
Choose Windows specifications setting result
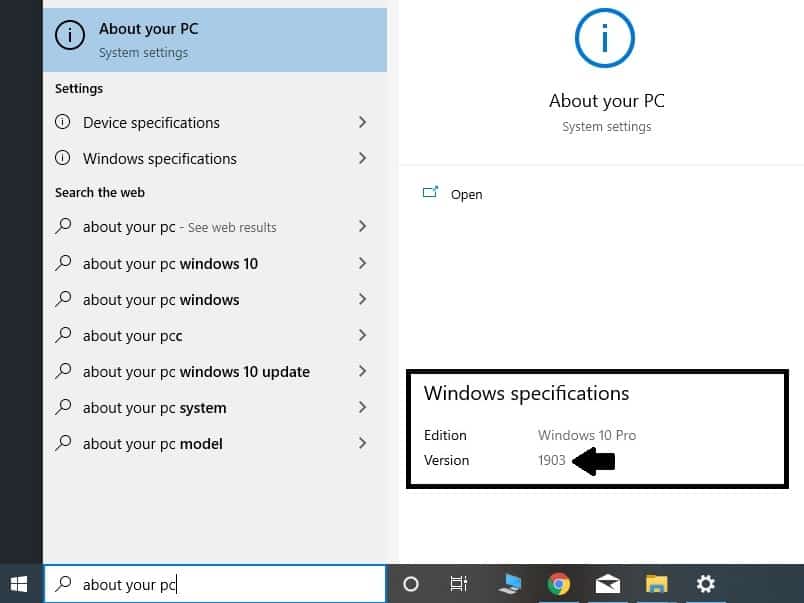(215, 158)
